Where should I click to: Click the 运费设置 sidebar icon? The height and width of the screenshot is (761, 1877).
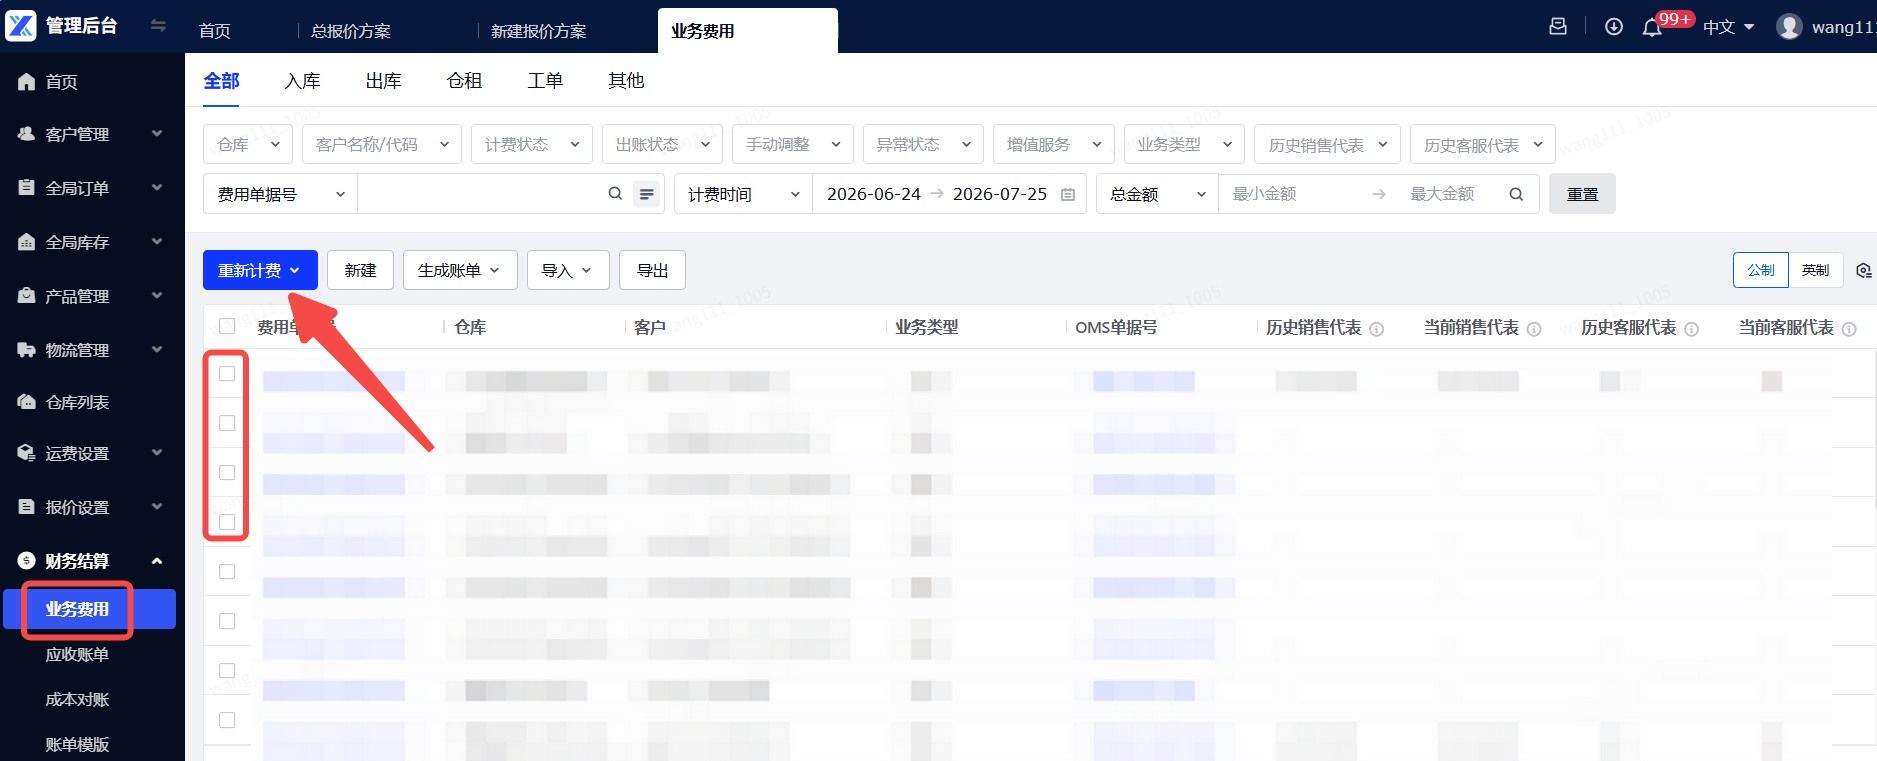(27, 453)
